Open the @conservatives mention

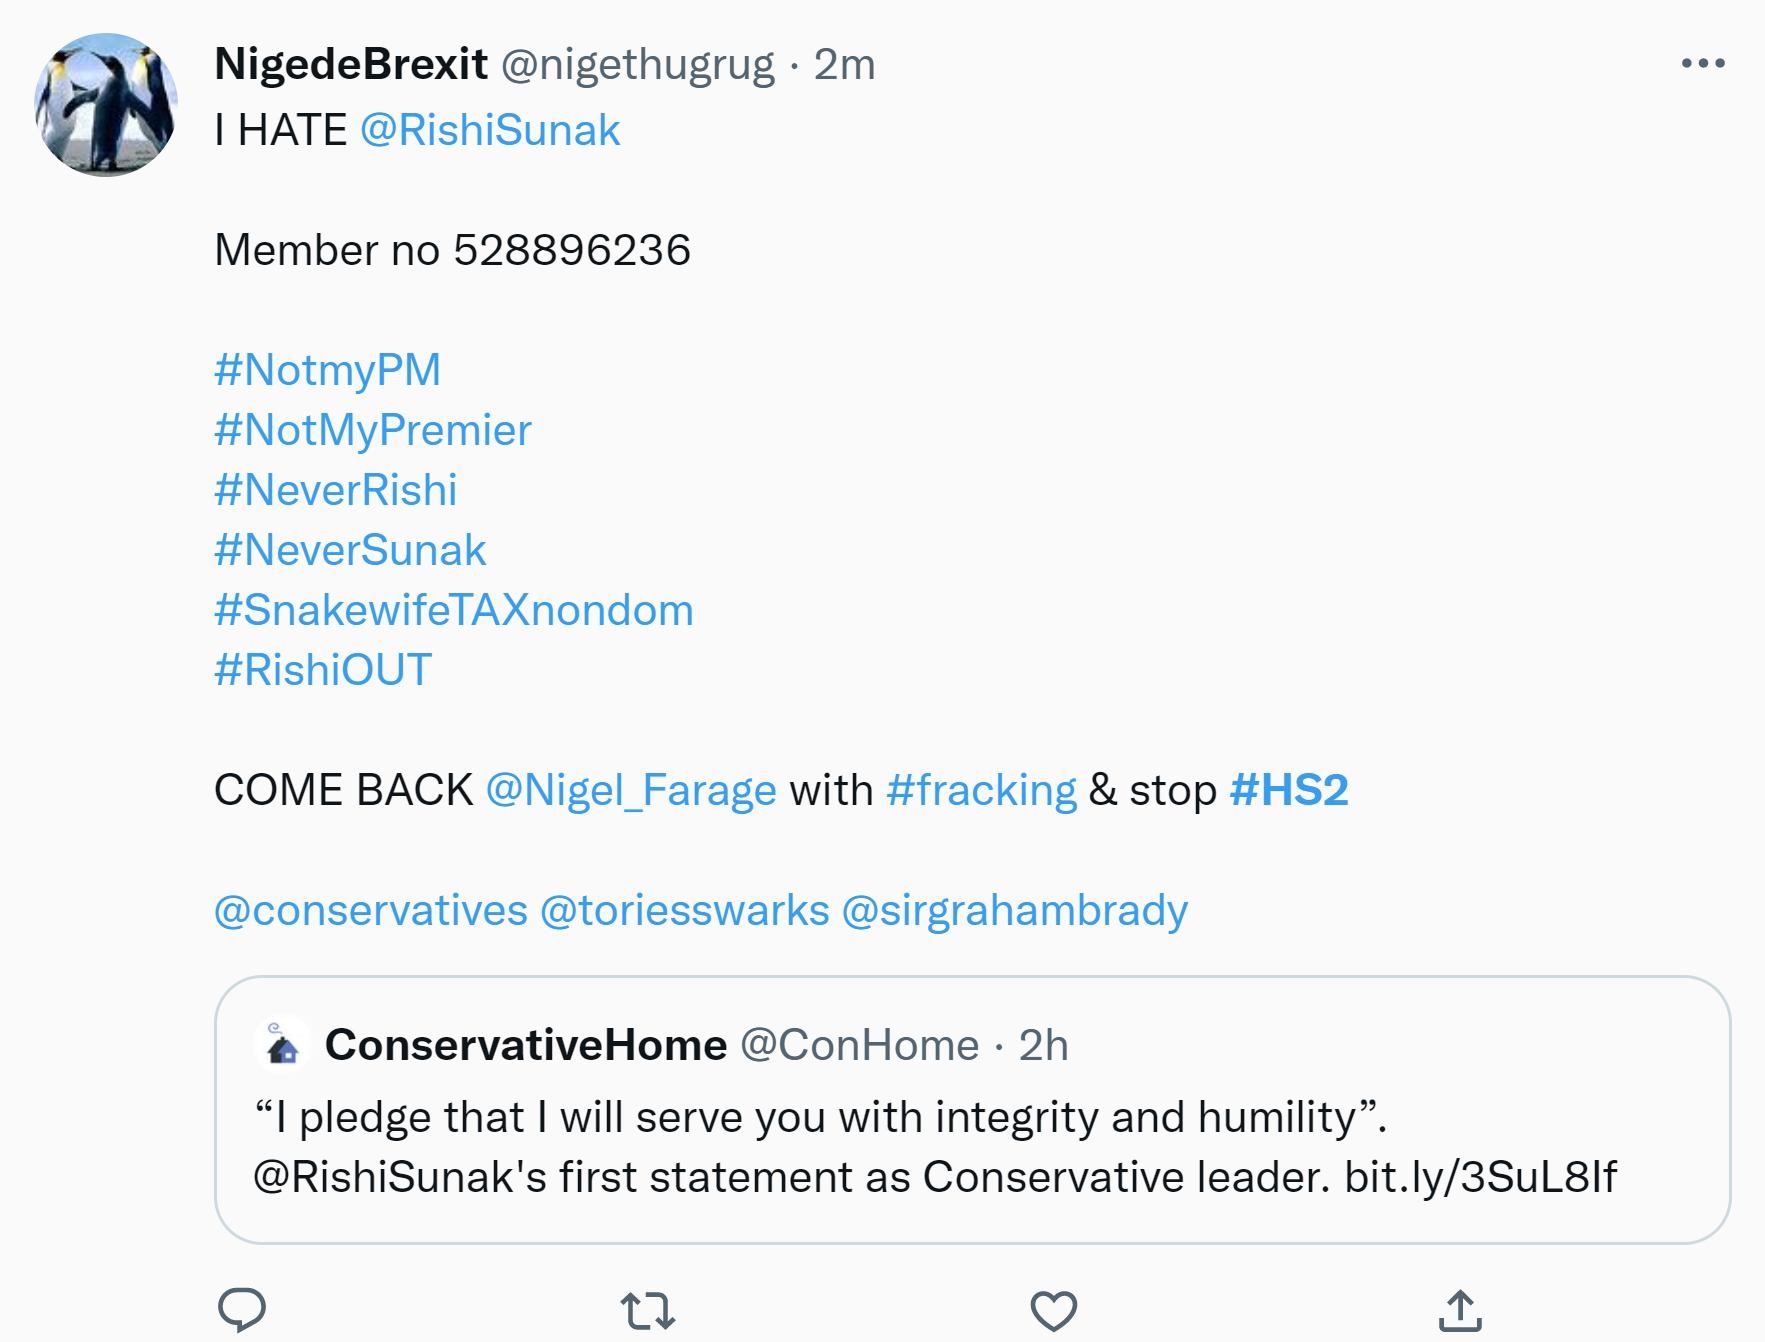pos(370,911)
